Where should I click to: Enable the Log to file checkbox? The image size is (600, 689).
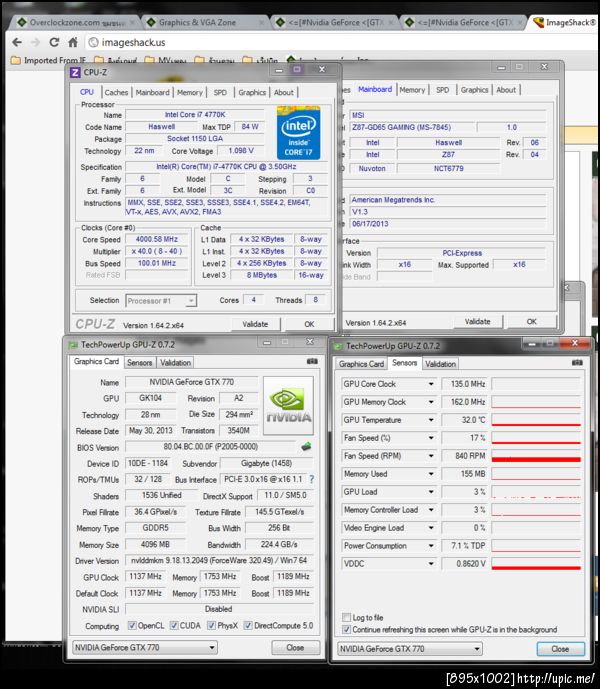(346, 617)
